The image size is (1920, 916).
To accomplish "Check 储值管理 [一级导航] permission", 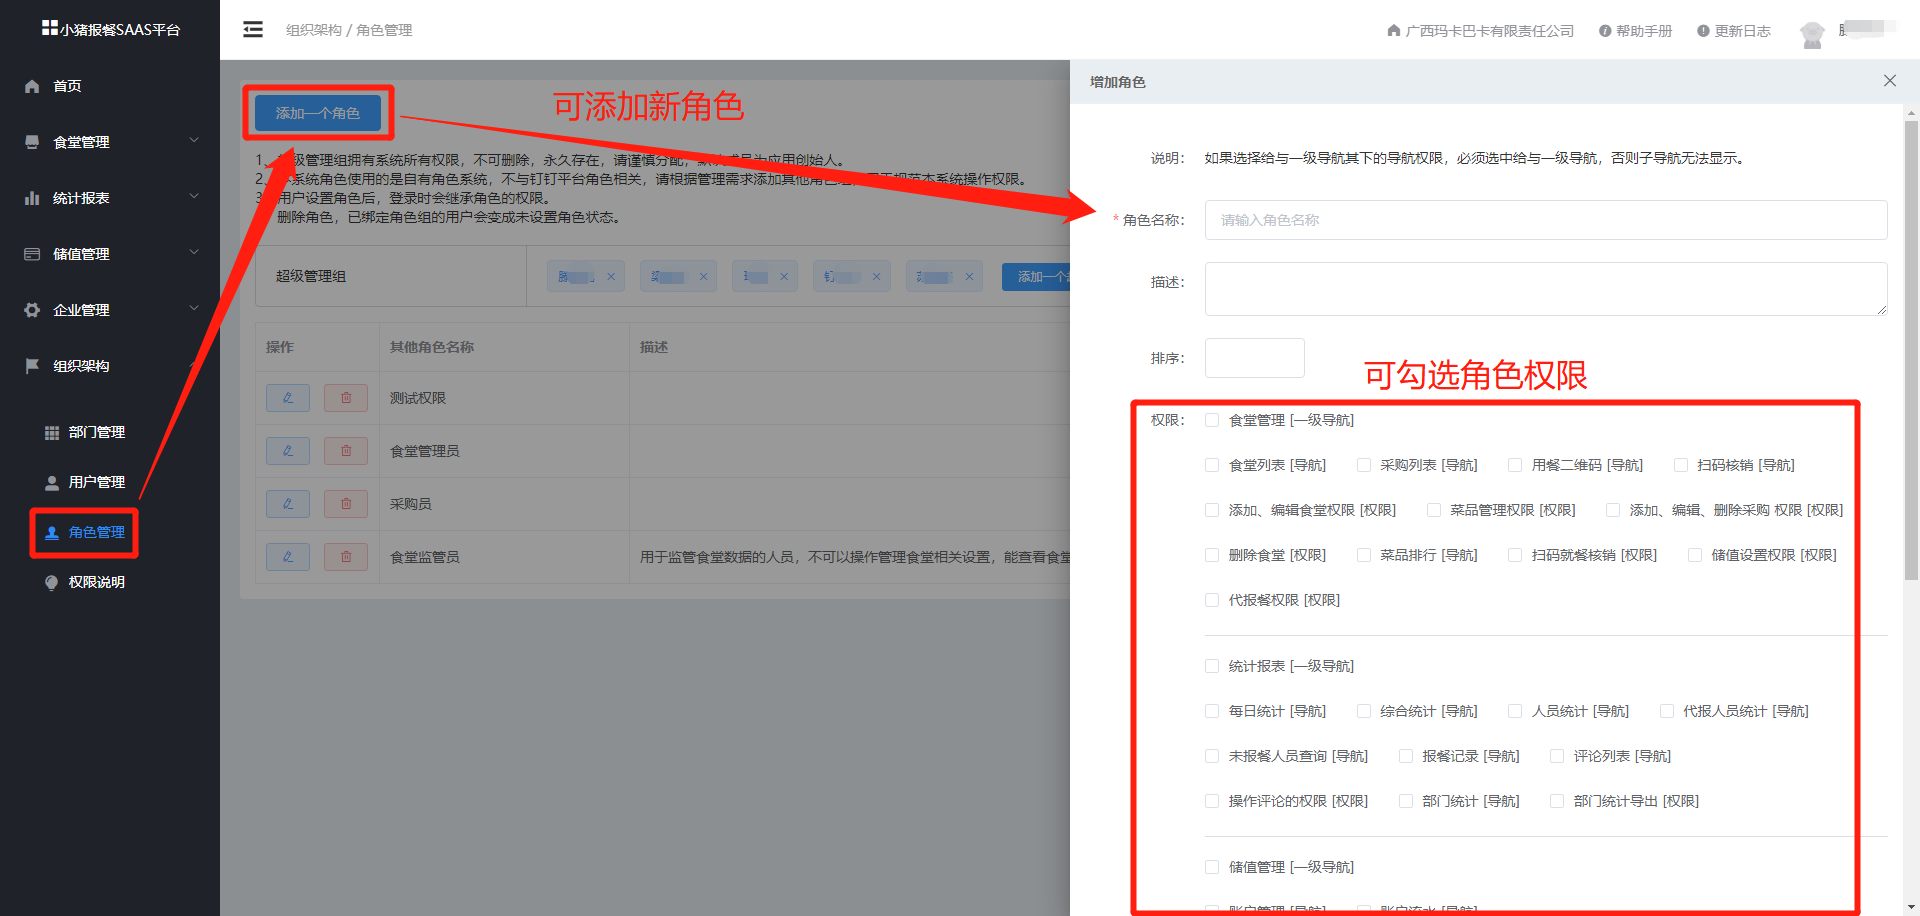I will tap(1212, 867).
